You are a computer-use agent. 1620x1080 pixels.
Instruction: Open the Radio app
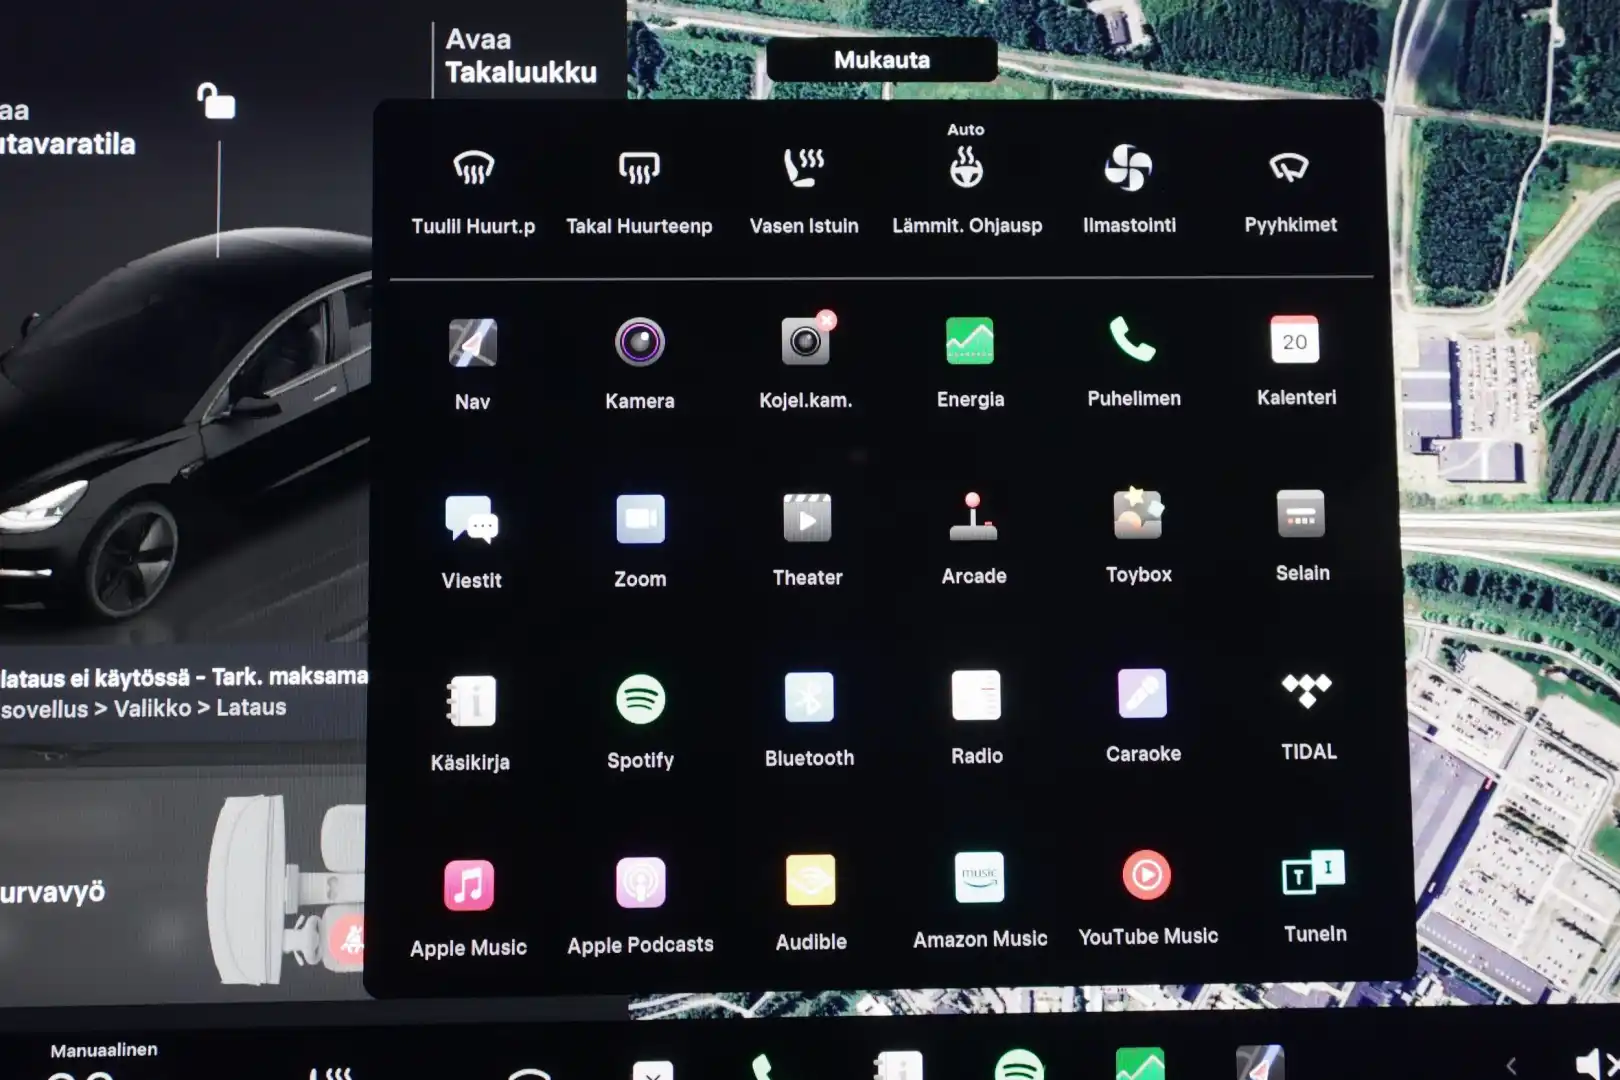pos(976,695)
